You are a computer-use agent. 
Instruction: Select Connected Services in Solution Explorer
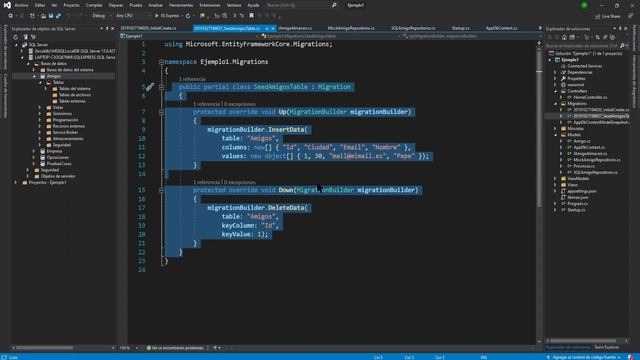584,66
